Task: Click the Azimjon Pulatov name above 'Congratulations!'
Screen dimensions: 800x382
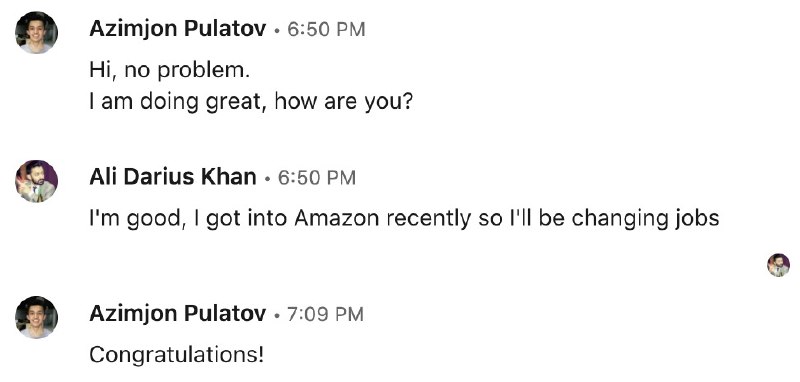Action: (178, 314)
